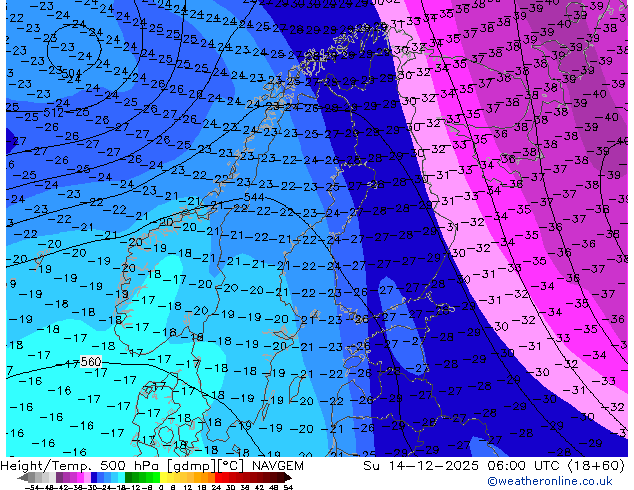Click the bright red swatch in the legend
Image resolution: width=634 pixels, height=490 pixels.
(218, 477)
